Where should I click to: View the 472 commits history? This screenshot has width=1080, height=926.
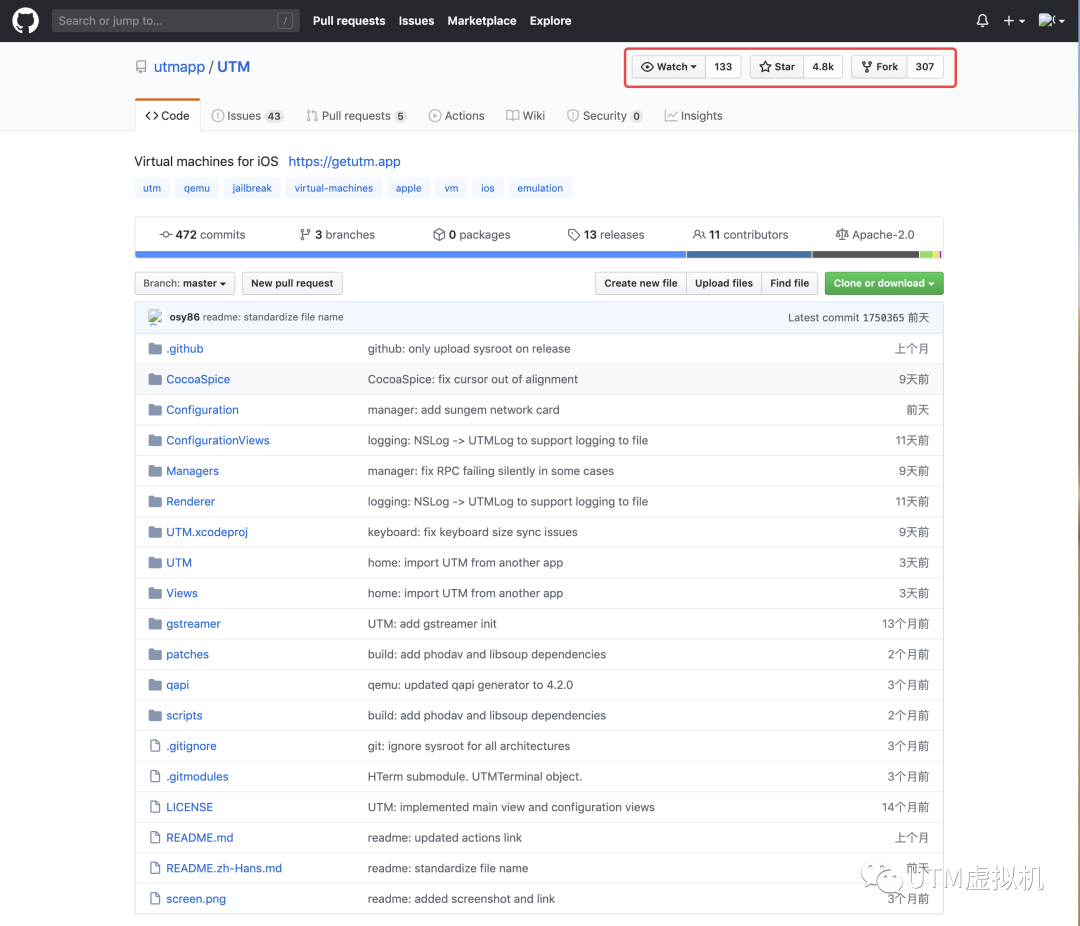pos(202,235)
